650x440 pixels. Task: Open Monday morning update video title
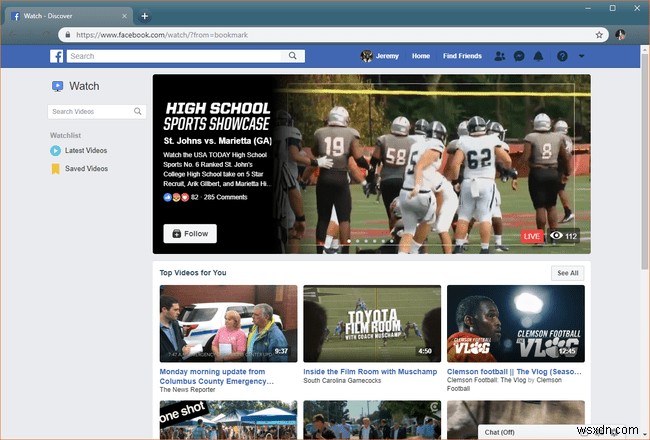click(x=216, y=377)
